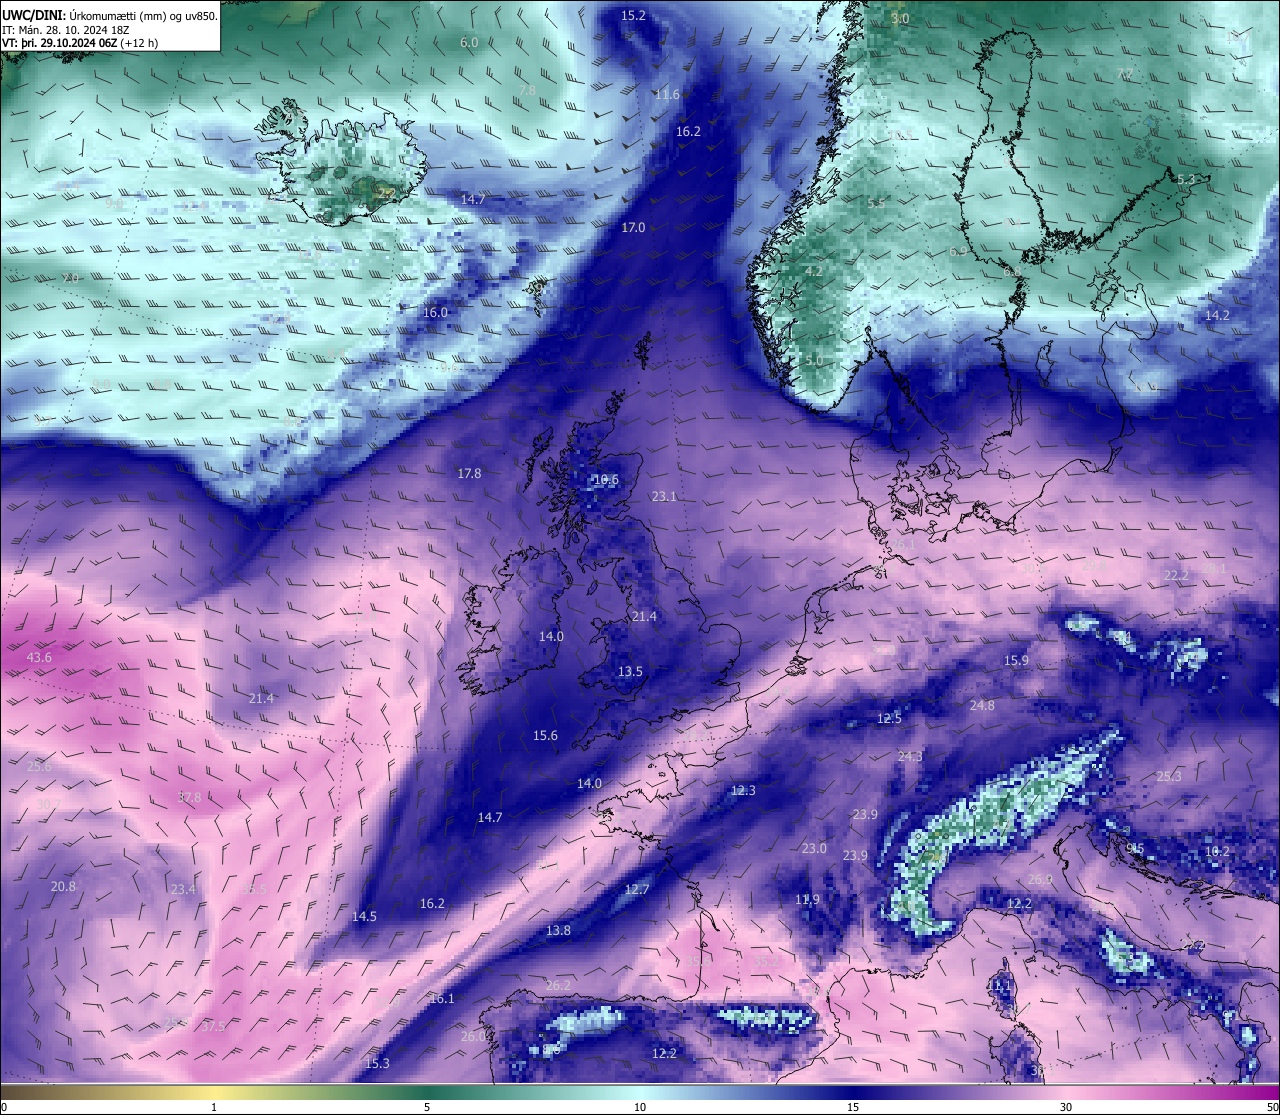
Task: Click the 4.2 value over southern Norway
Action: [x=814, y=272]
